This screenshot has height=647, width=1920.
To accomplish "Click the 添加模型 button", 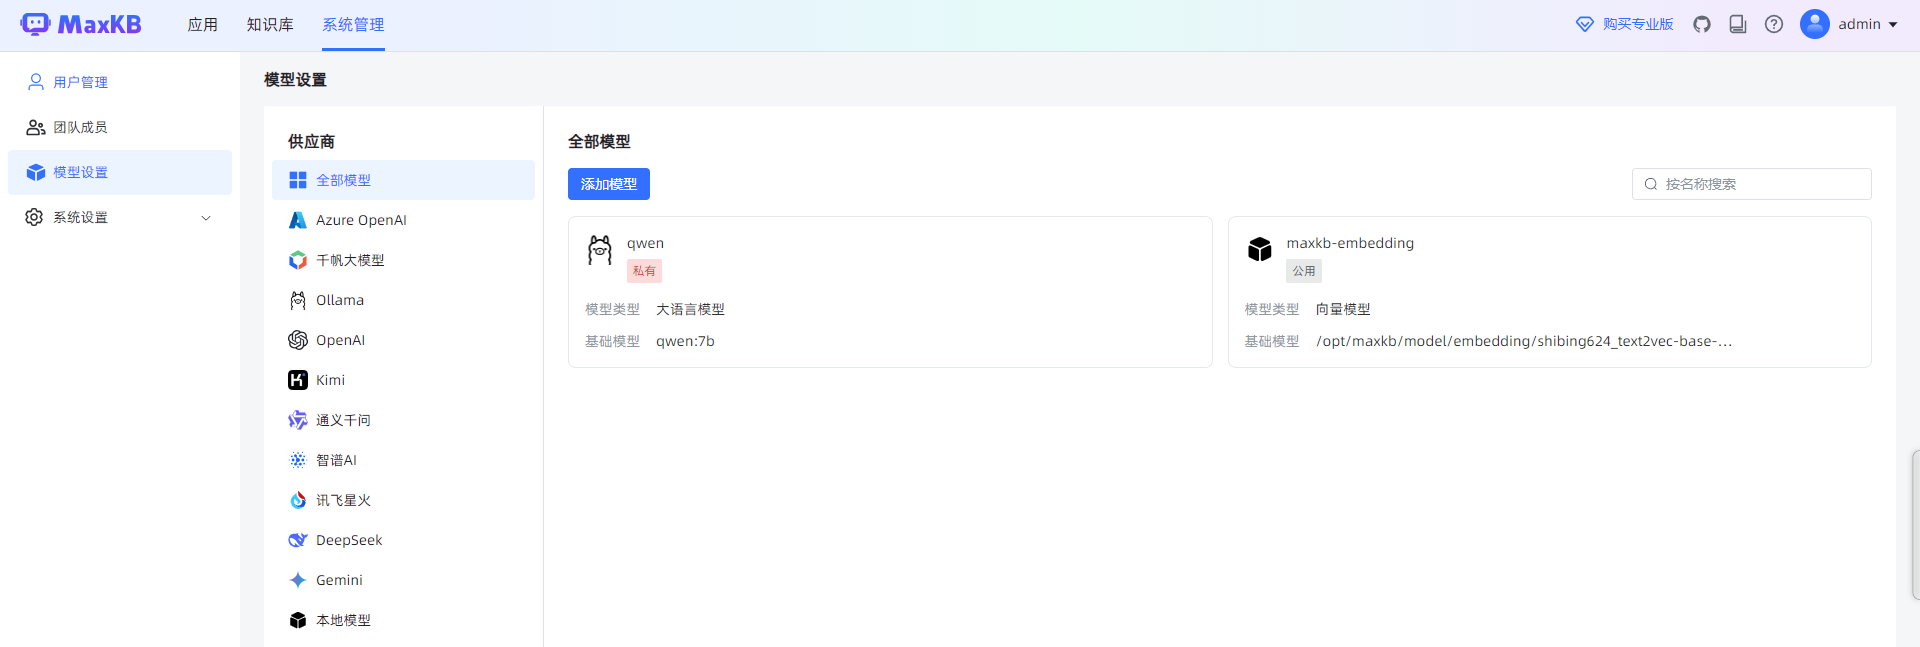I will [608, 184].
